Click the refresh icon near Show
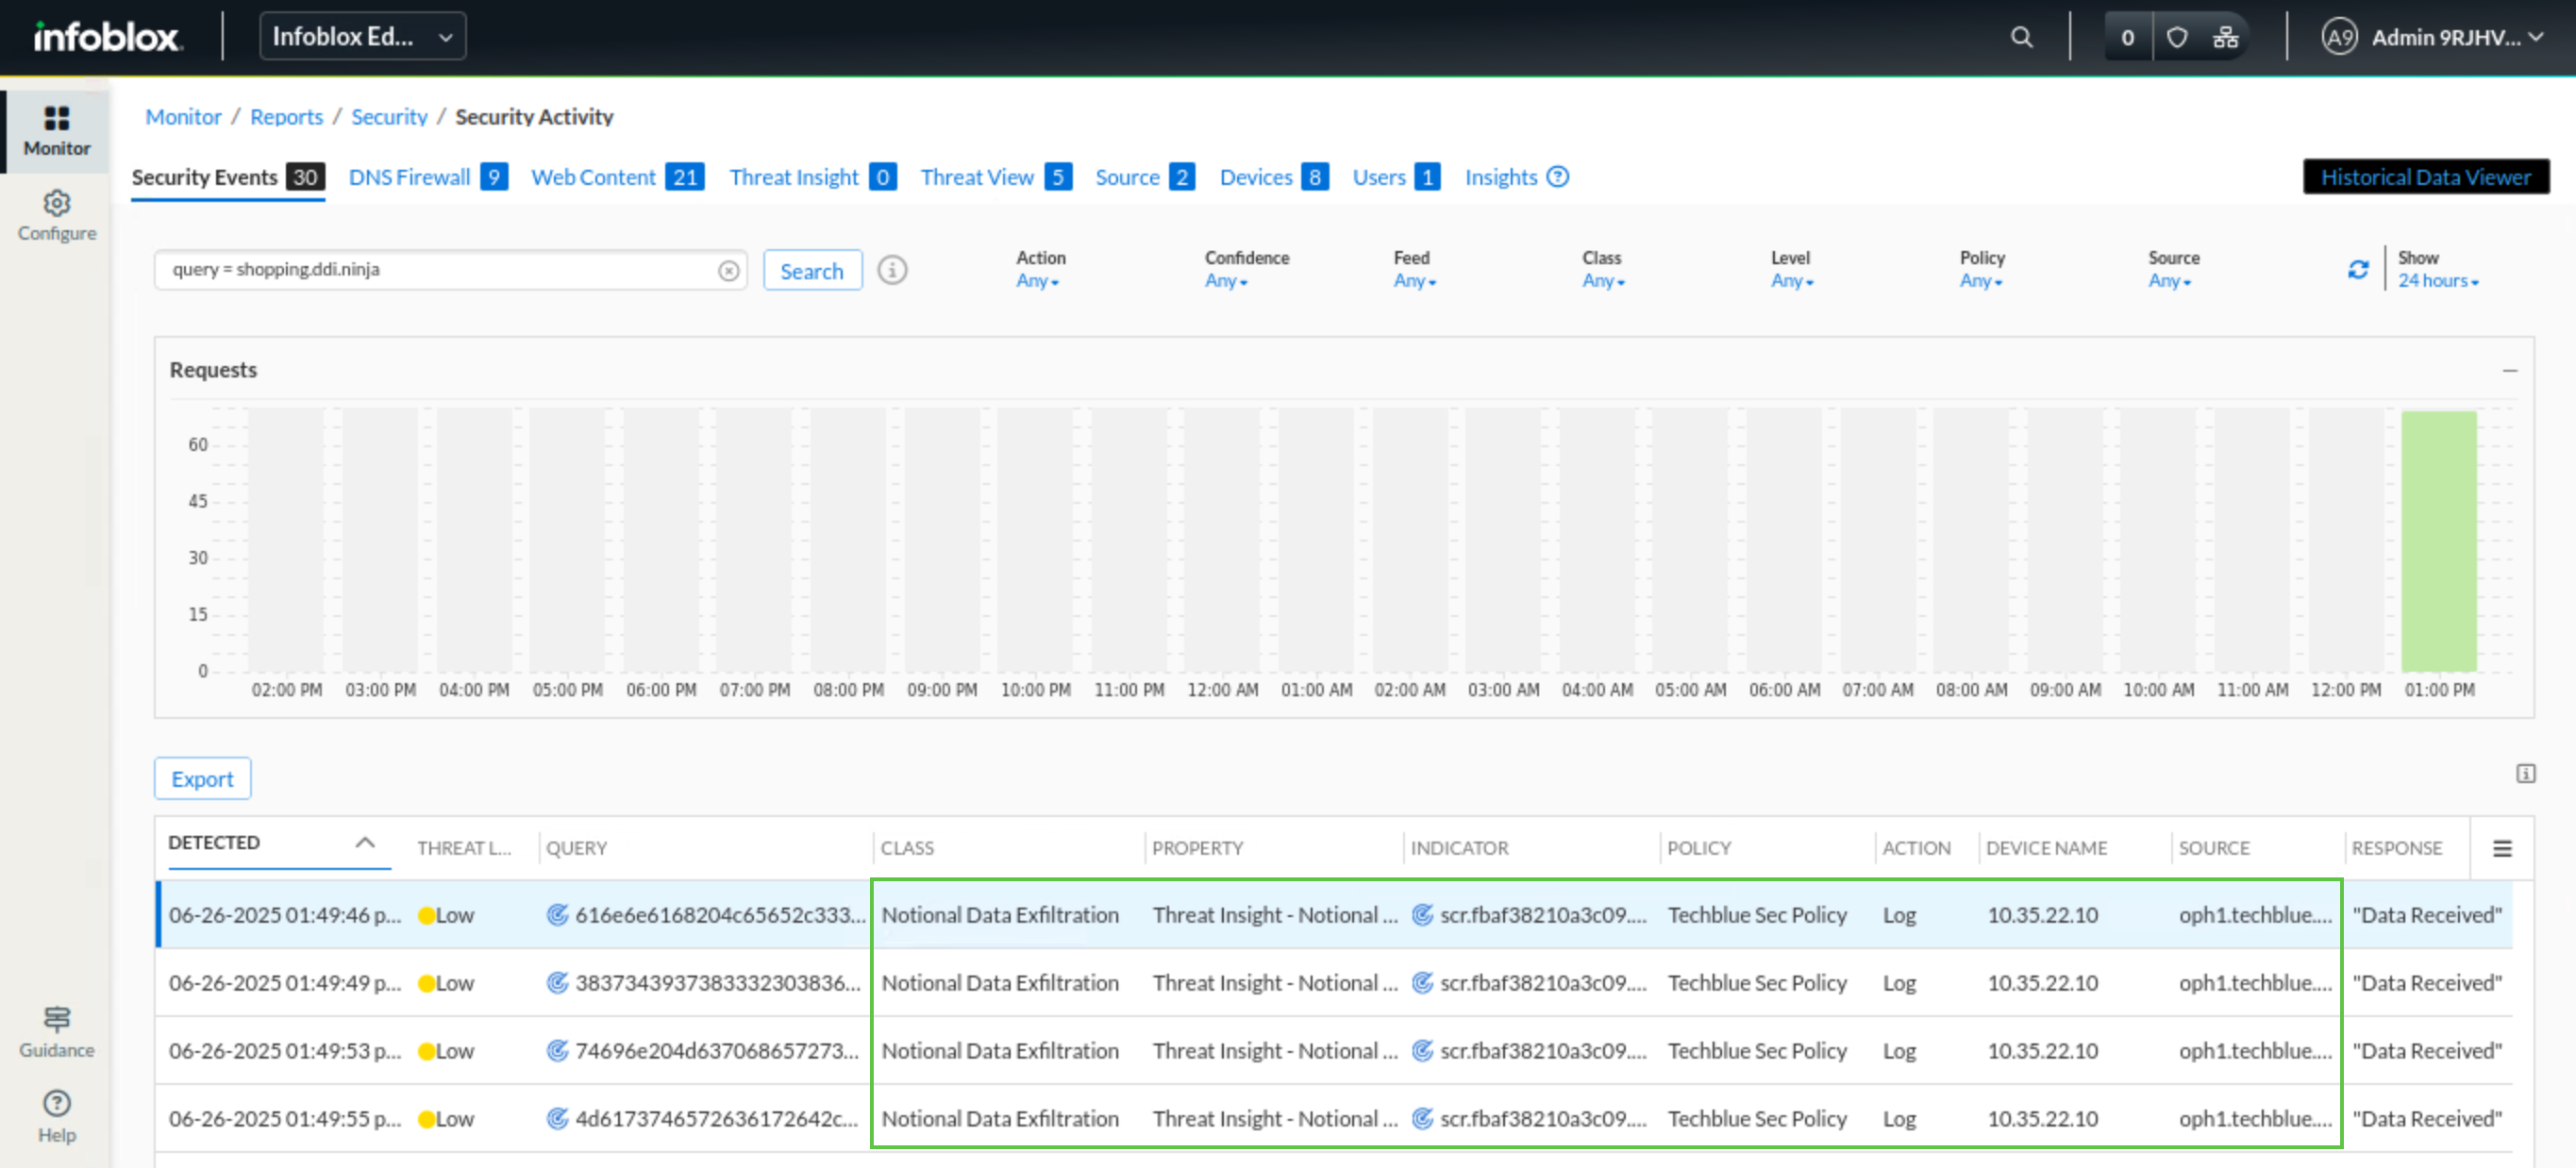Viewport: 2576px width, 1168px height. [x=2358, y=270]
